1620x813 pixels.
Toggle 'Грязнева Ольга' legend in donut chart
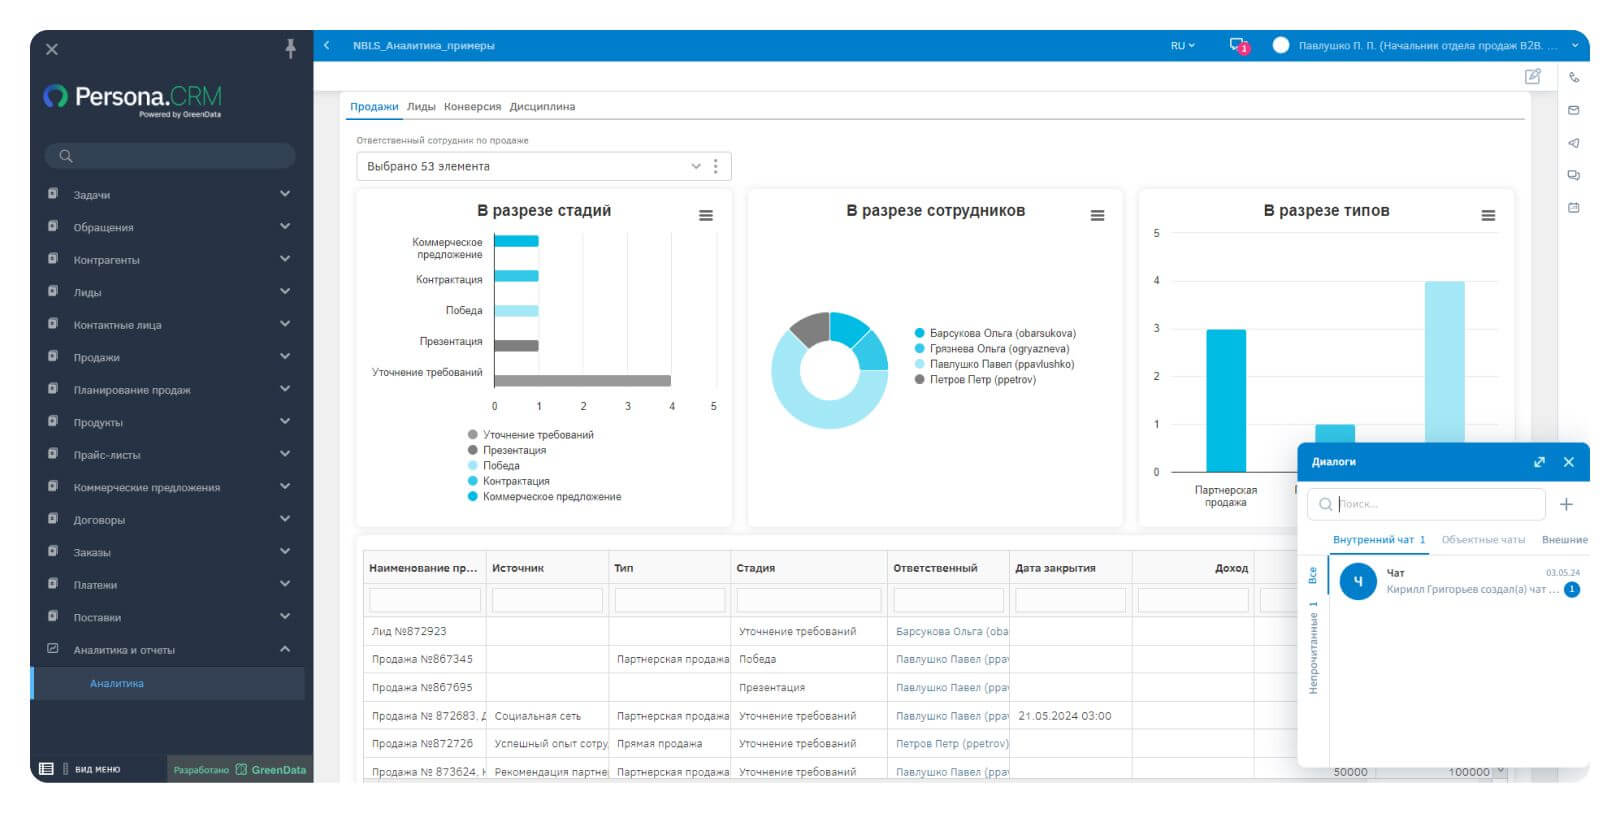coord(992,348)
